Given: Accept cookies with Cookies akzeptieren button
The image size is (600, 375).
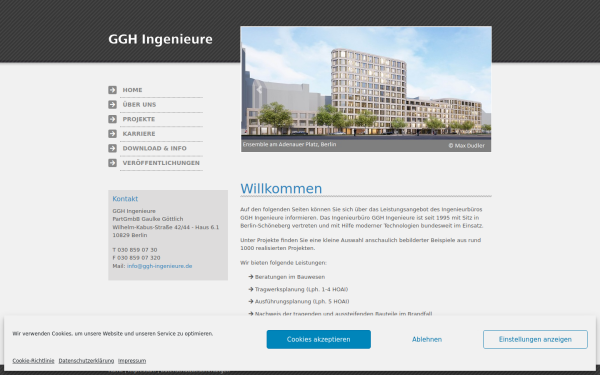Looking at the screenshot, I should (x=319, y=339).
